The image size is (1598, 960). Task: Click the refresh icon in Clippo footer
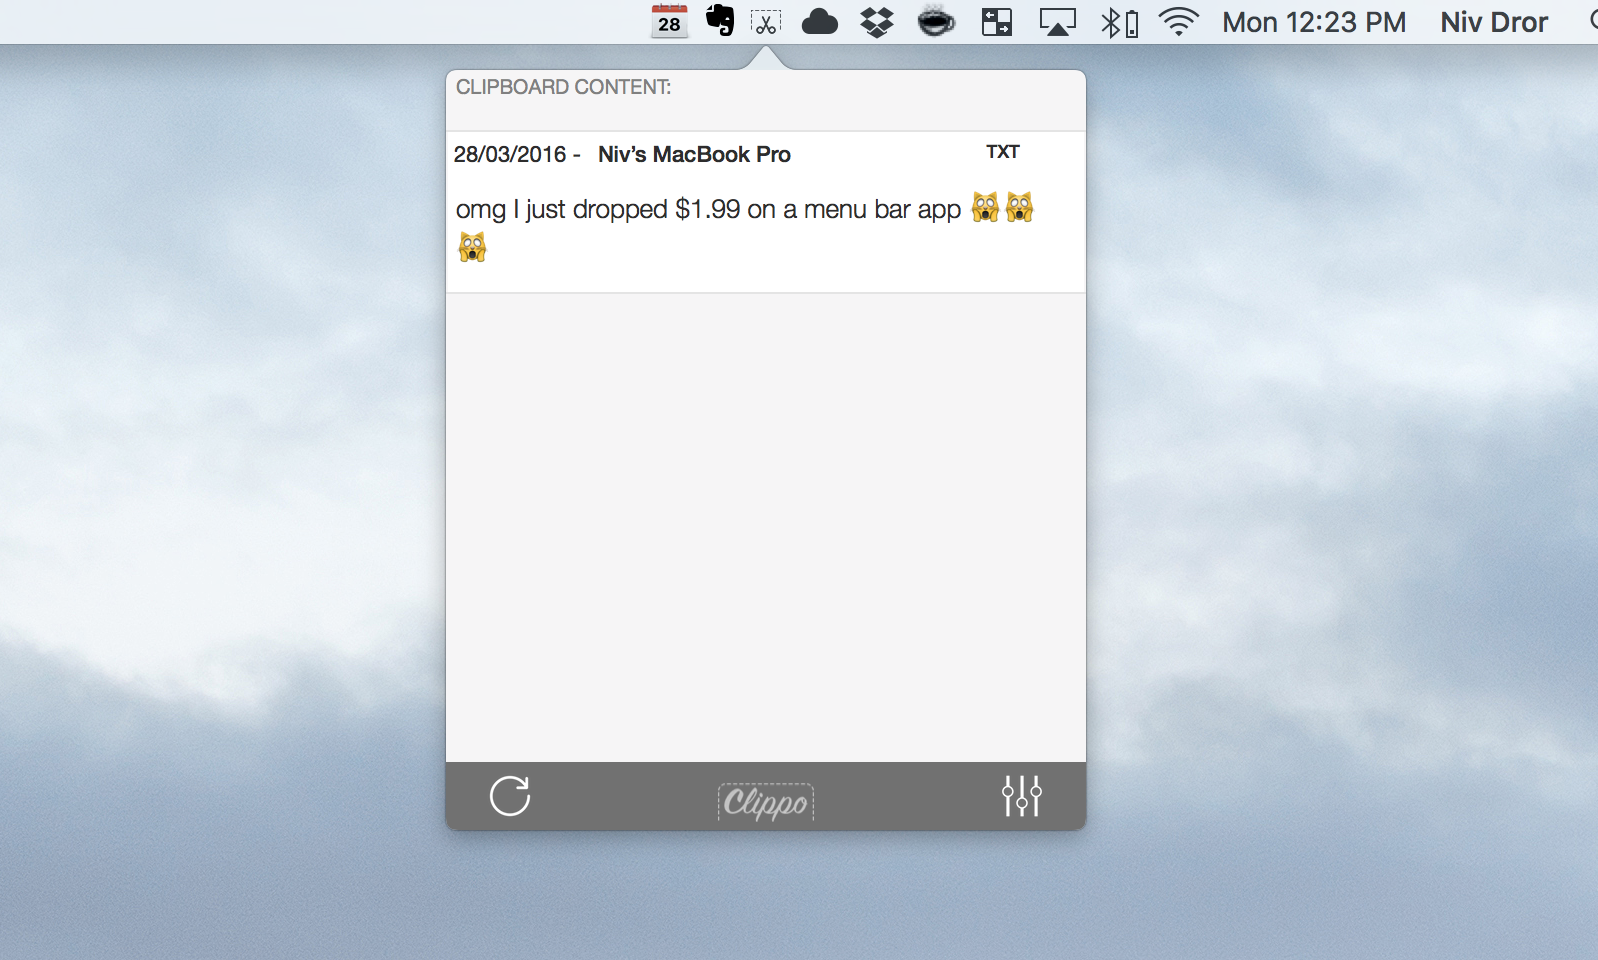[x=510, y=796]
